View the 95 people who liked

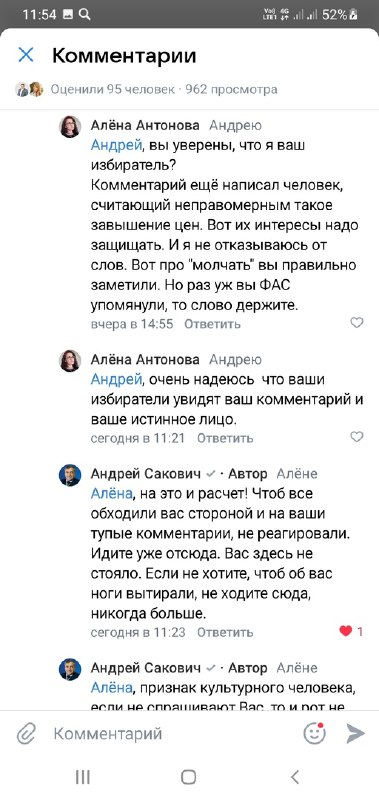[x=112, y=90]
